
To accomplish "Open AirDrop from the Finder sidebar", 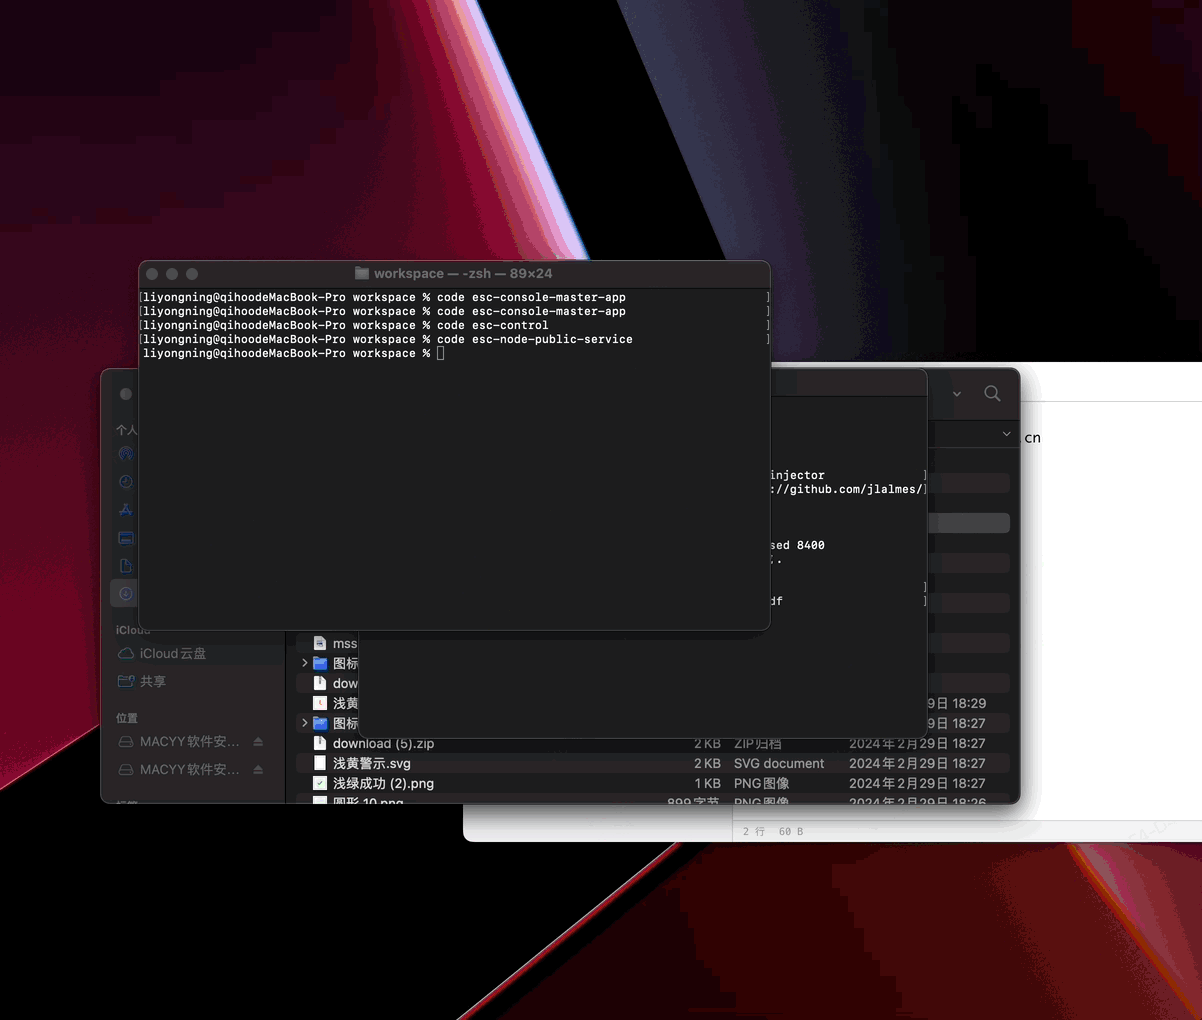I will coord(125,453).
